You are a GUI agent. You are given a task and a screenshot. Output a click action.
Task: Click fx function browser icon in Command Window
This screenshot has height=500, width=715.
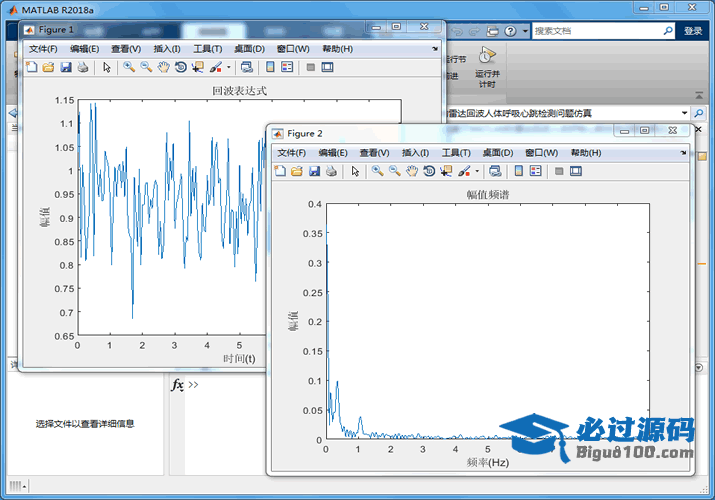pyautogui.click(x=177, y=385)
